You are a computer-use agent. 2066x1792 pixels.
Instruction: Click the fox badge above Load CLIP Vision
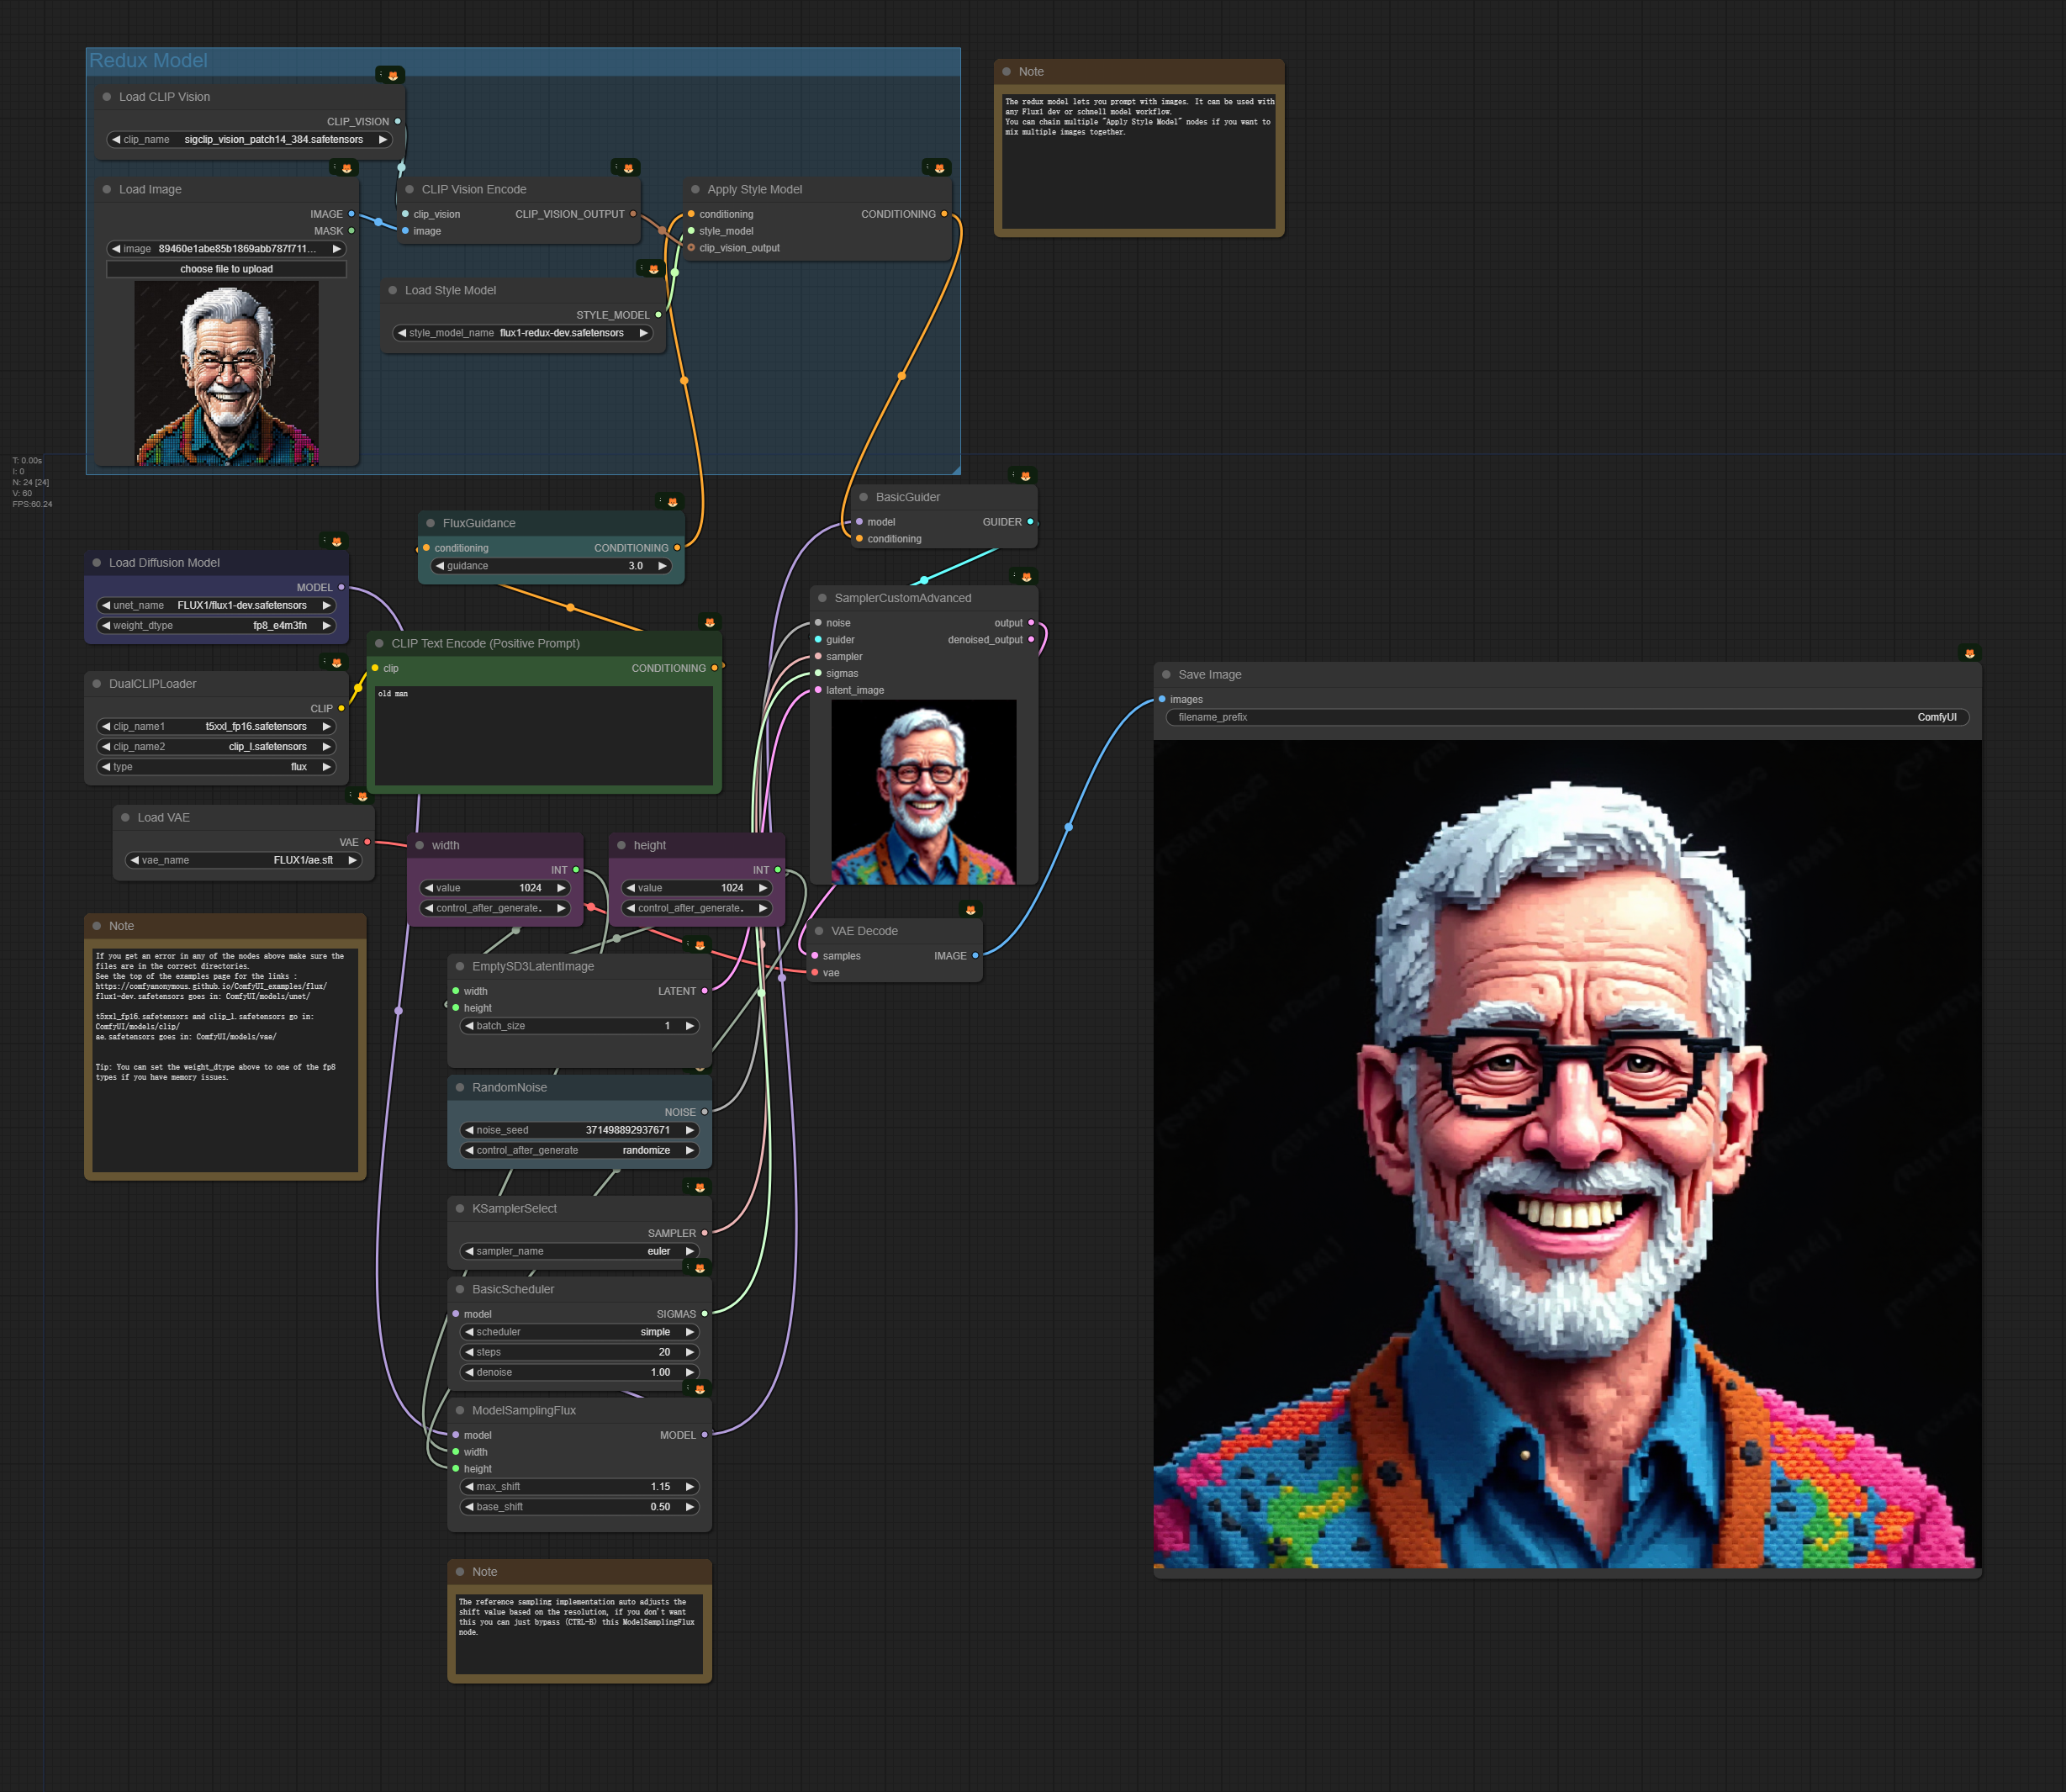392,76
